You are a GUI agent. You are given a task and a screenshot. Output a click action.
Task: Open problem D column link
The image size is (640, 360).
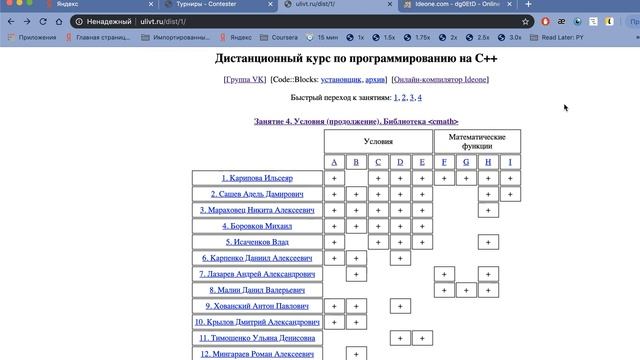pyautogui.click(x=400, y=162)
